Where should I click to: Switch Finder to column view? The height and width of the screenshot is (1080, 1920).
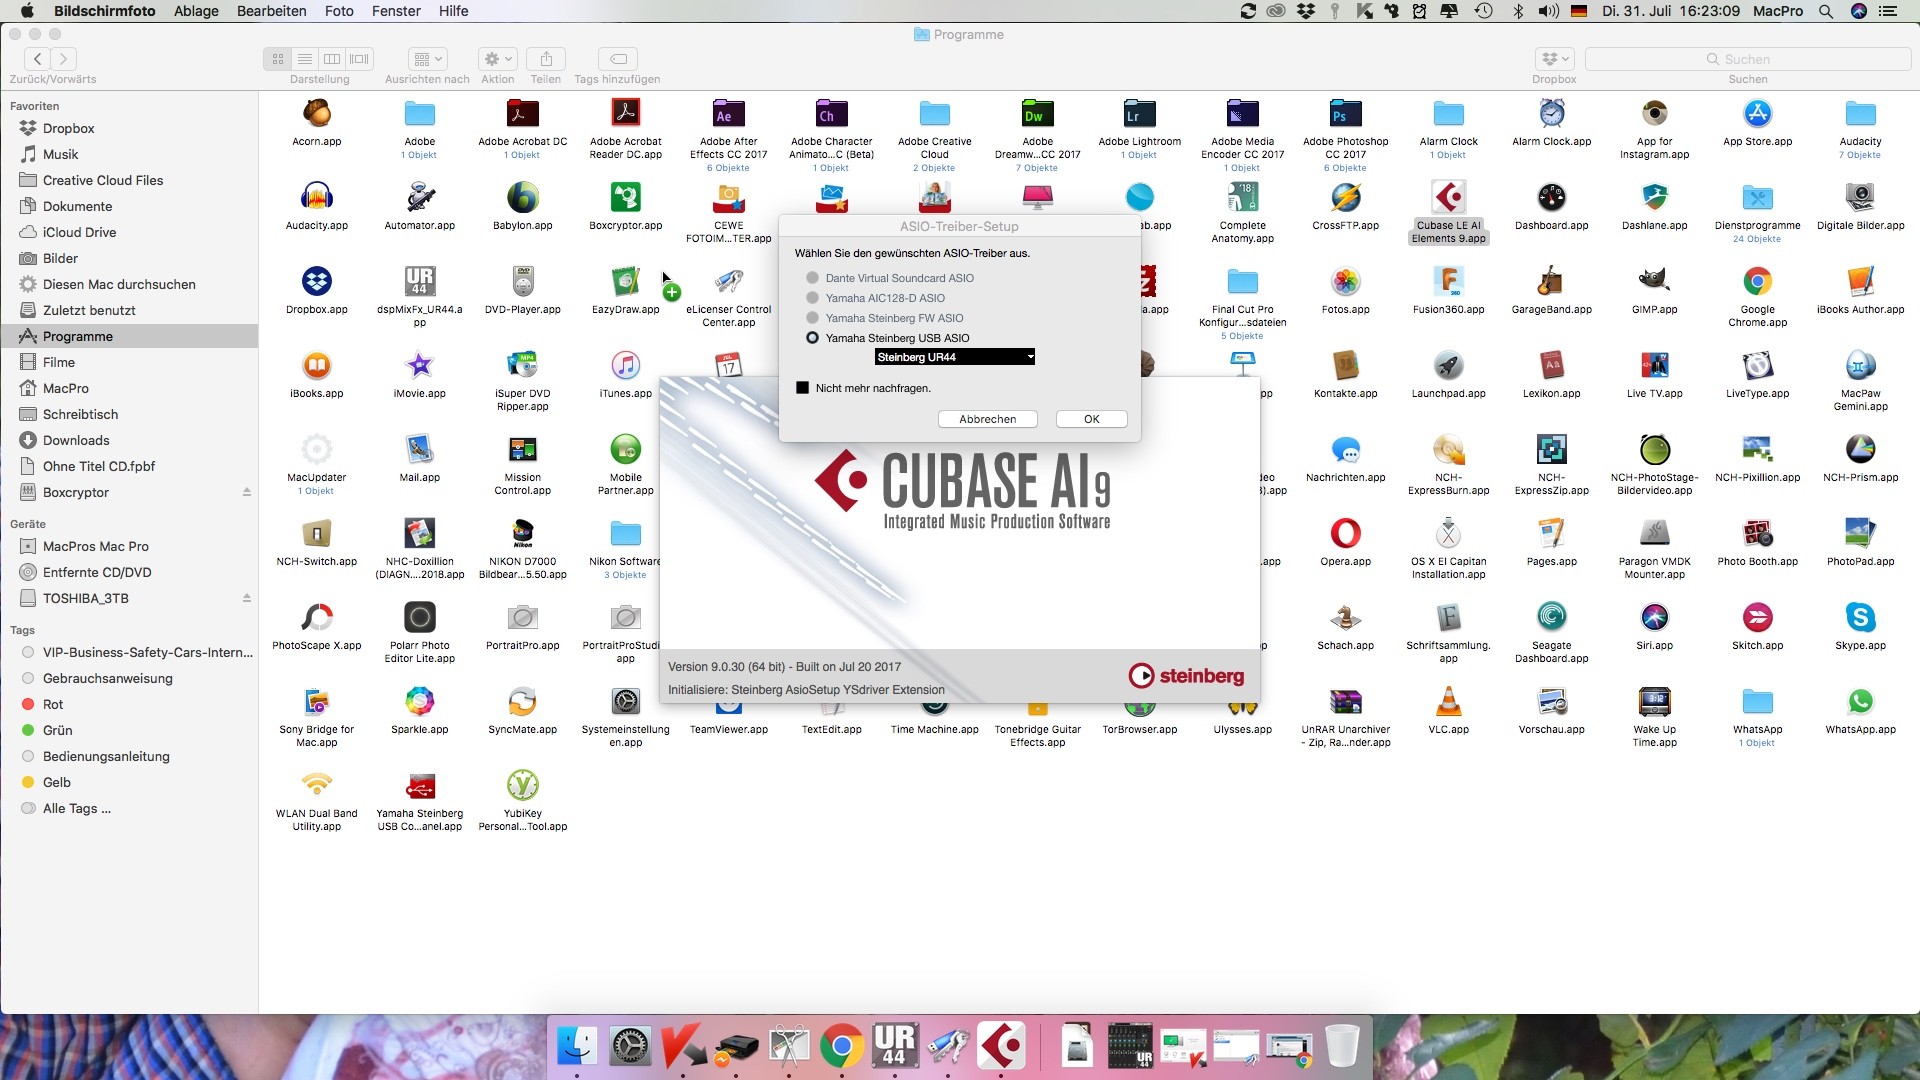[332, 59]
